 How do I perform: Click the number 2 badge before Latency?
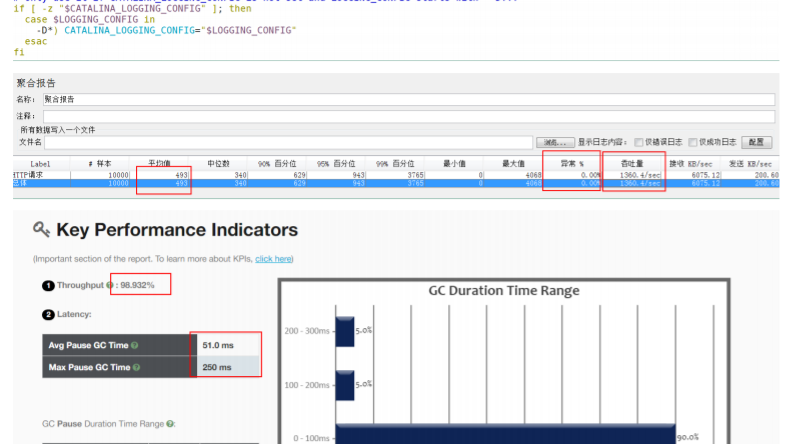pos(47,314)
